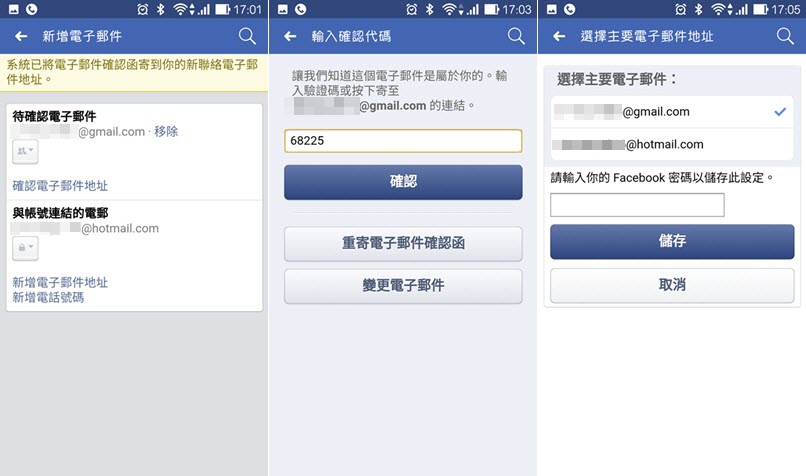Open search on 選擇主要電子郵件地址 header
This screenshot has height=476, width=806.
coord(785,36)
